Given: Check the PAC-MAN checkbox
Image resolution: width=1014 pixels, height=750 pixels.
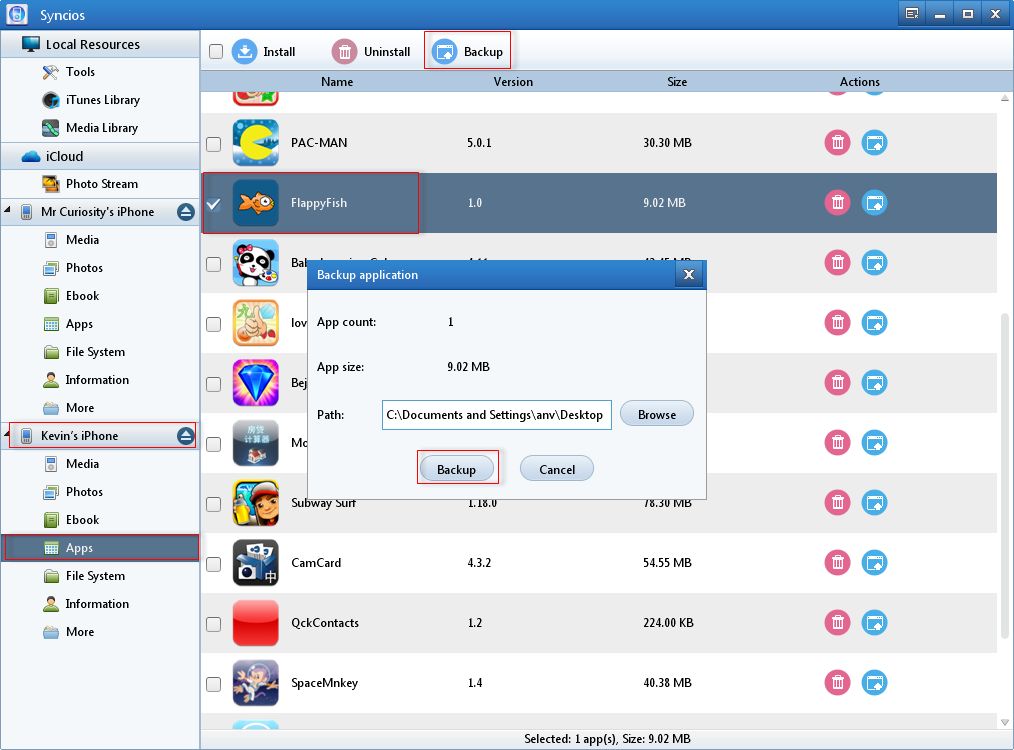Looking at the screenshot, I should click(213, 144).
